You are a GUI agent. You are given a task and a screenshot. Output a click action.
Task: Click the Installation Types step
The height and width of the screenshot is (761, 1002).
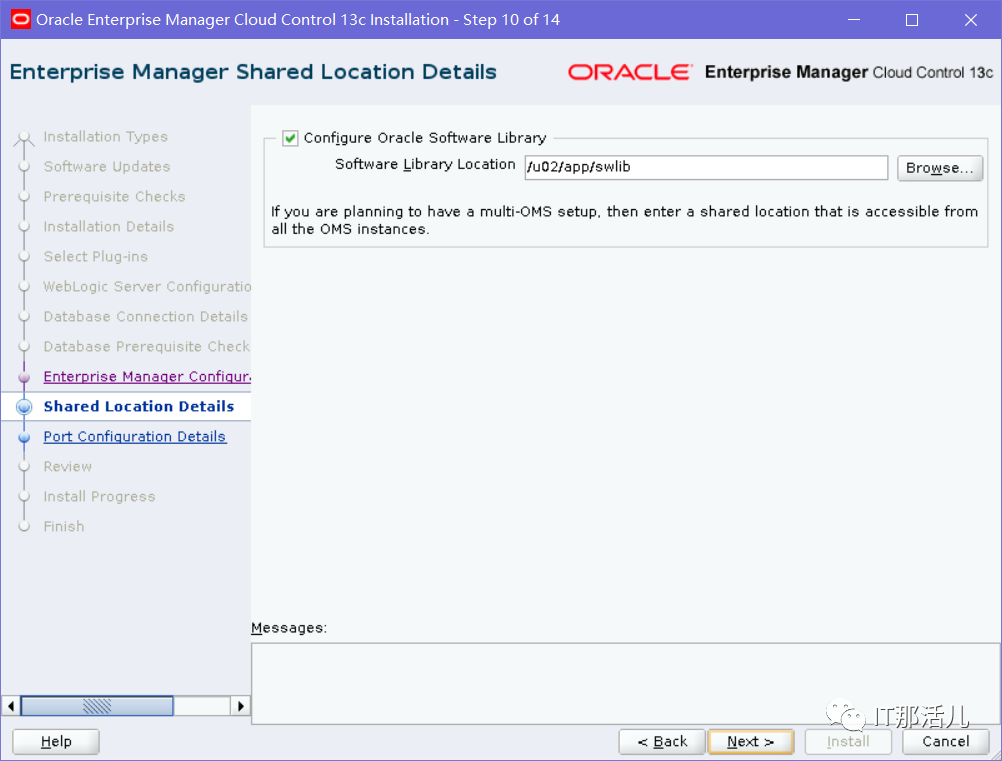(105, 137)
